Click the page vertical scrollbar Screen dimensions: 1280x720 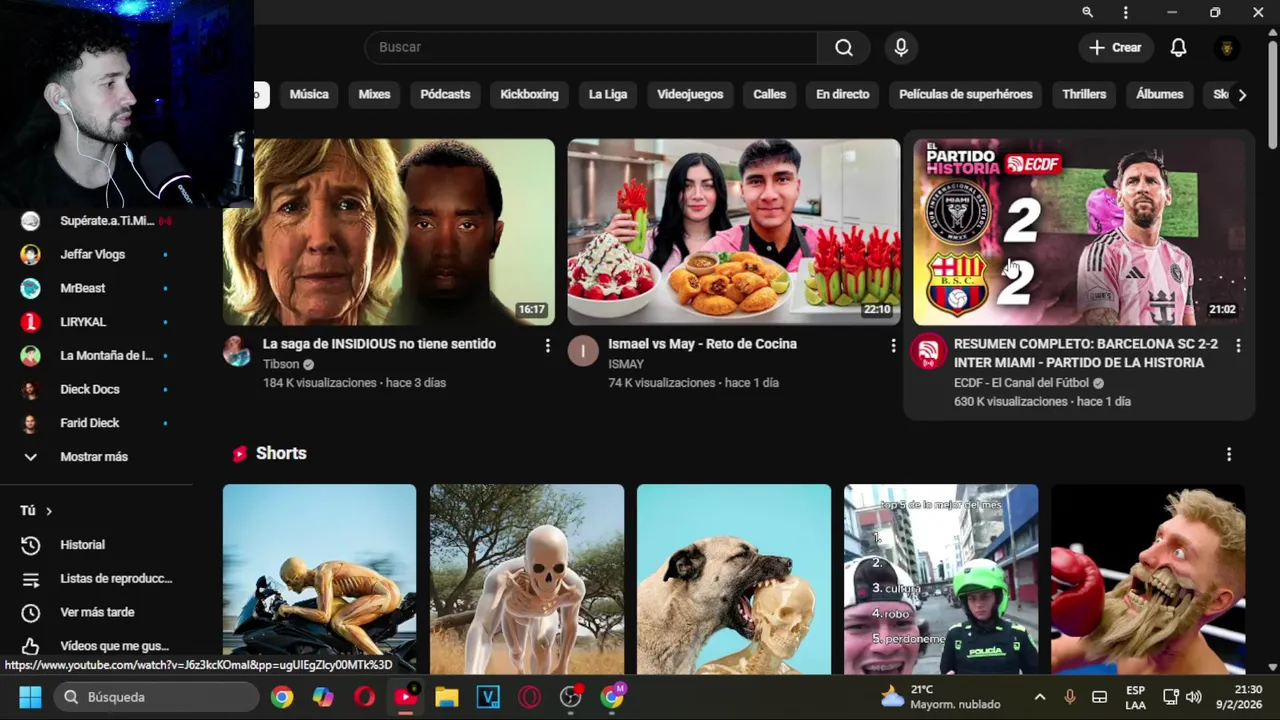(x=1272, y=95)
